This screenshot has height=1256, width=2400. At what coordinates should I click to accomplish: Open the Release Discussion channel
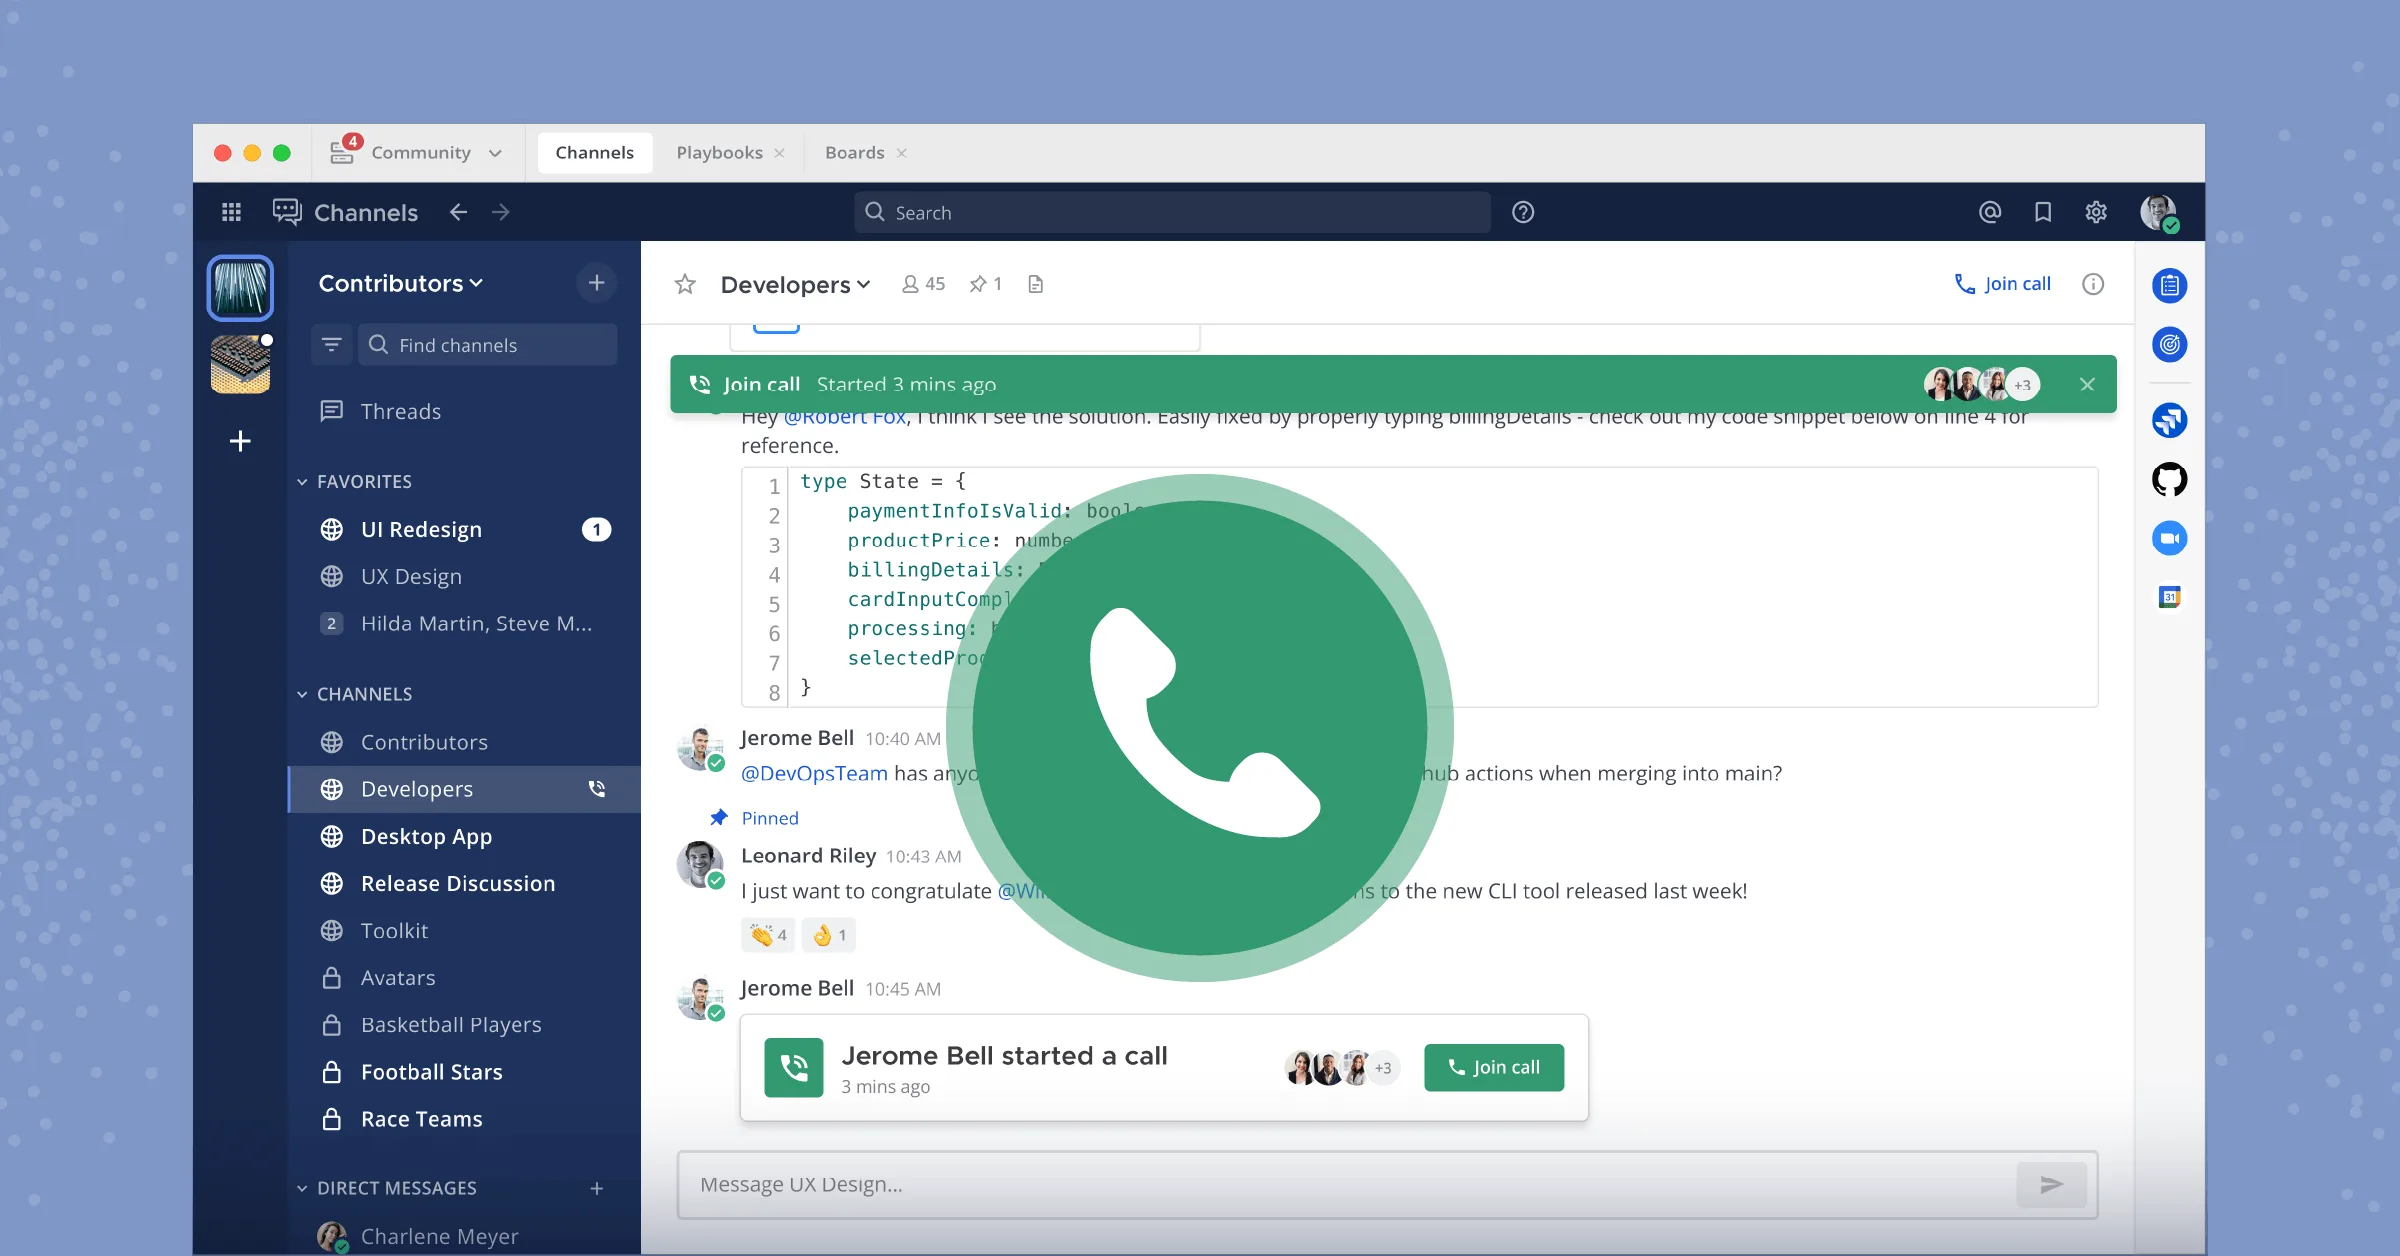click(x=465, y=883)
